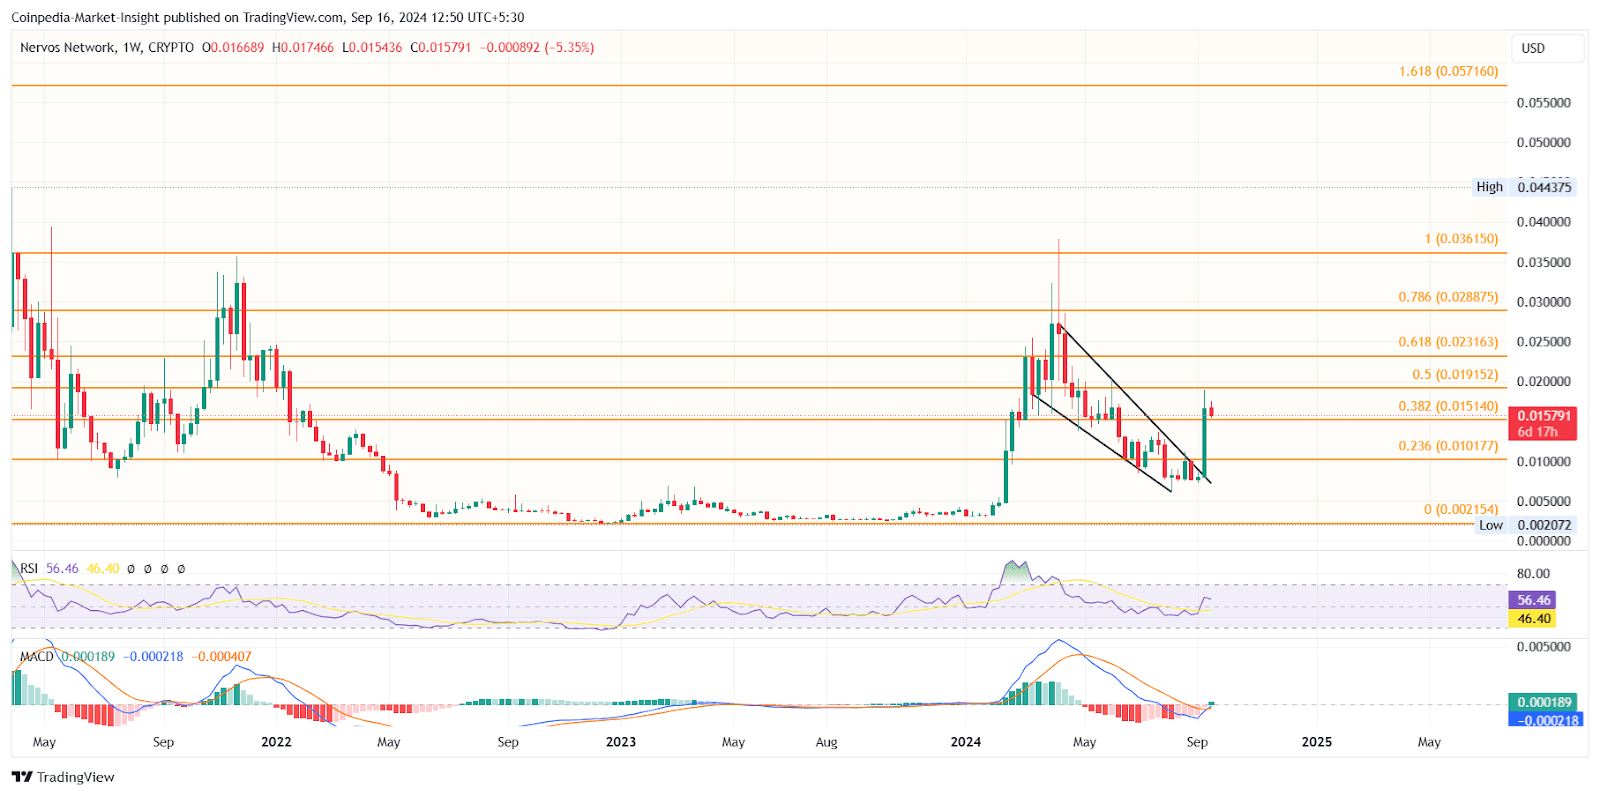Click the 0.035000 price axis tick
This screenshot has width=1600, height=796.
(x=1543, y=262)
